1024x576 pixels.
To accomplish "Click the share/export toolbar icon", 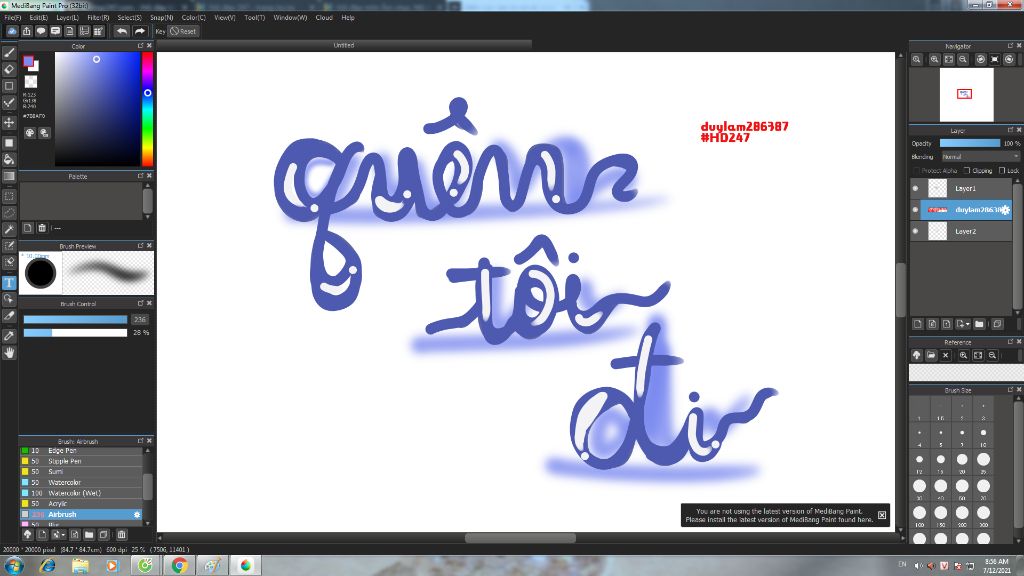I will coord(27,31).
